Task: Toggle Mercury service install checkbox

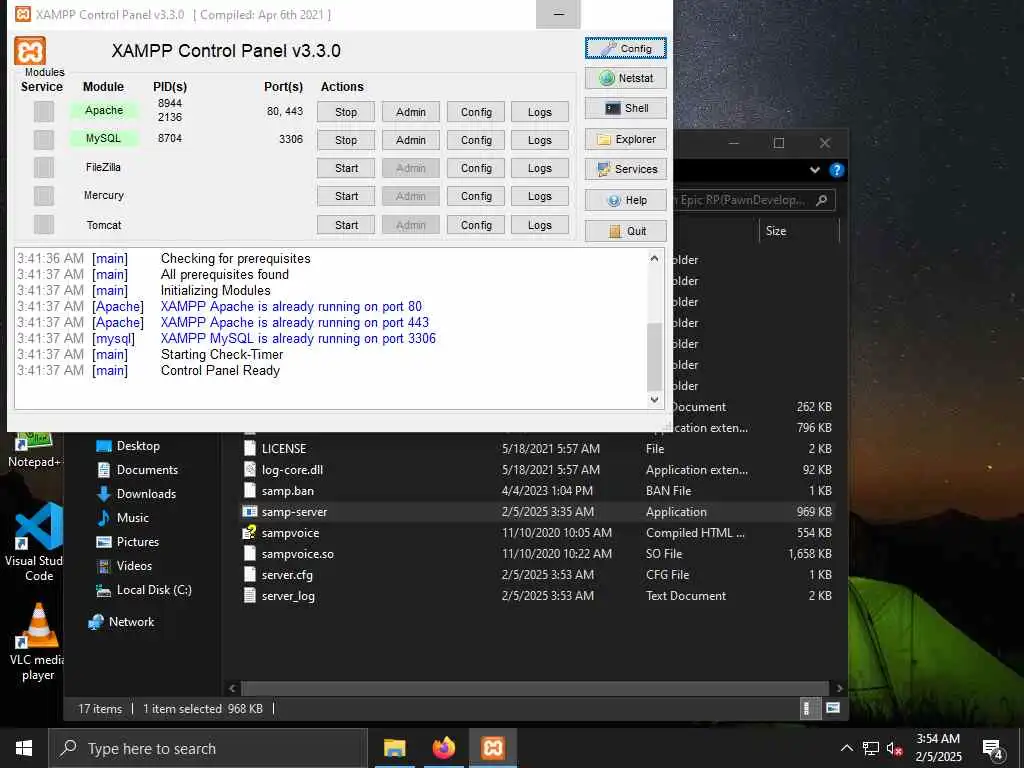Action: point(44,195)
